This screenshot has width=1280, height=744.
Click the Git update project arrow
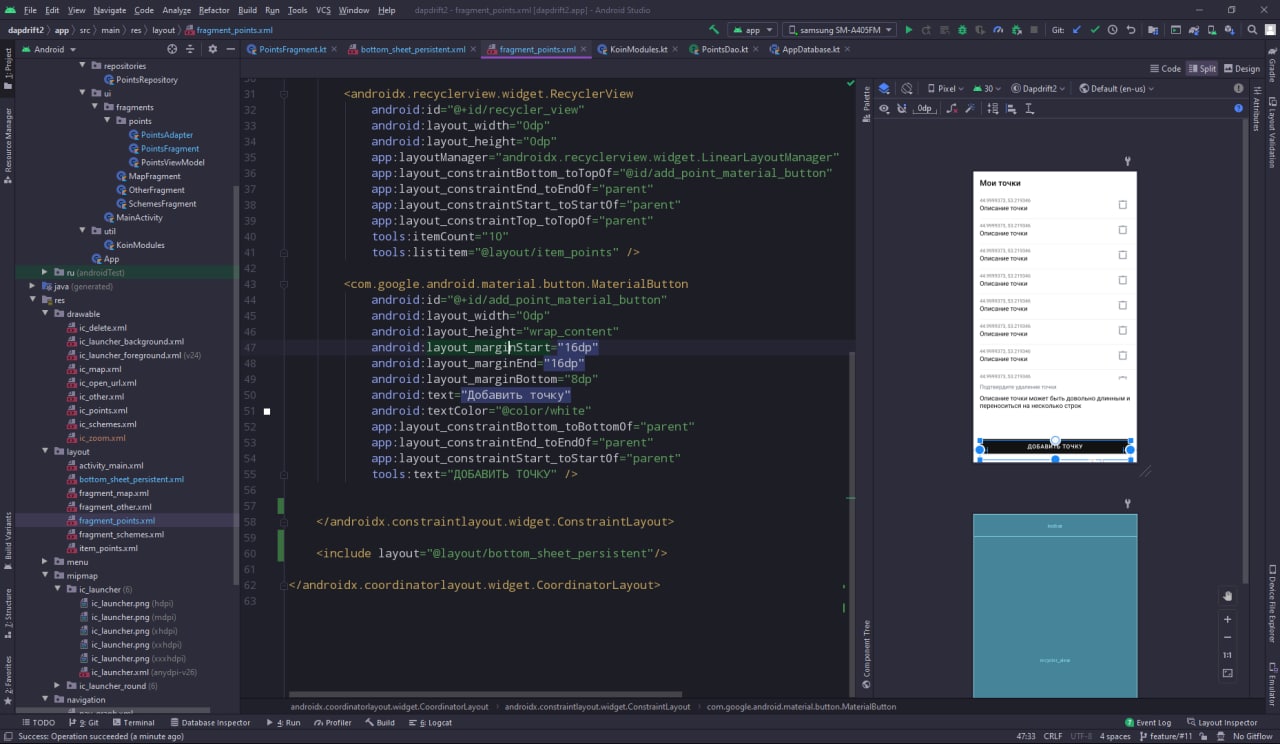point(1076,30)
